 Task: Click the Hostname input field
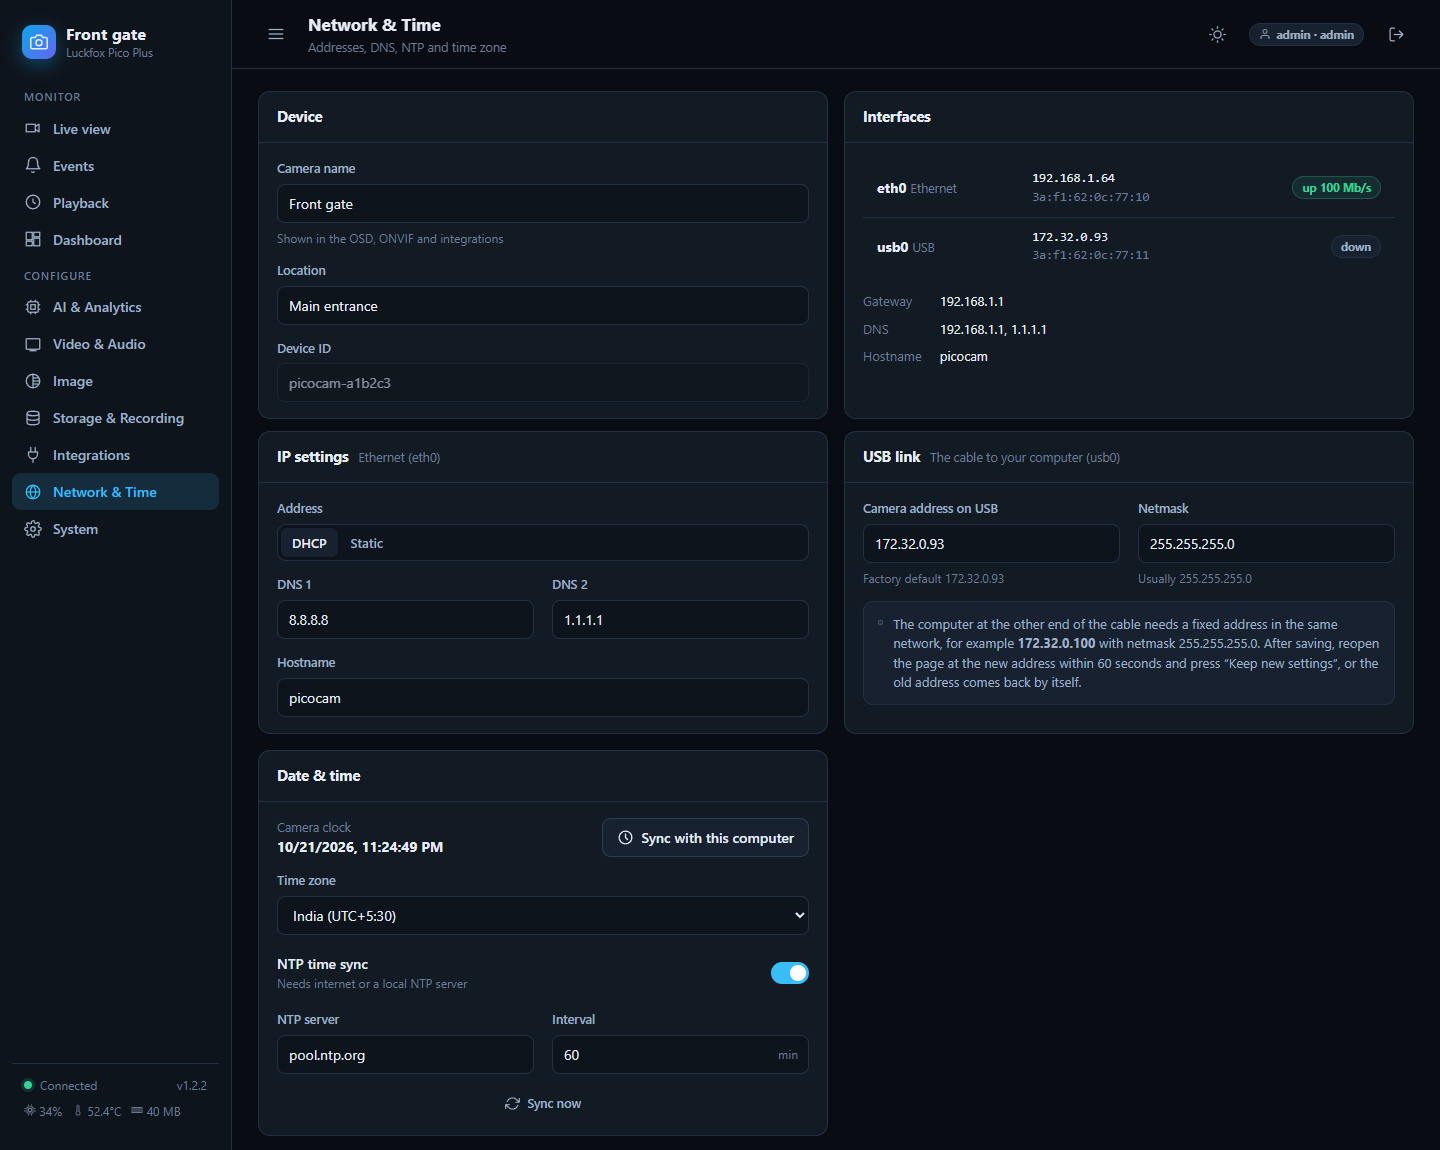(x=543, y=698)
